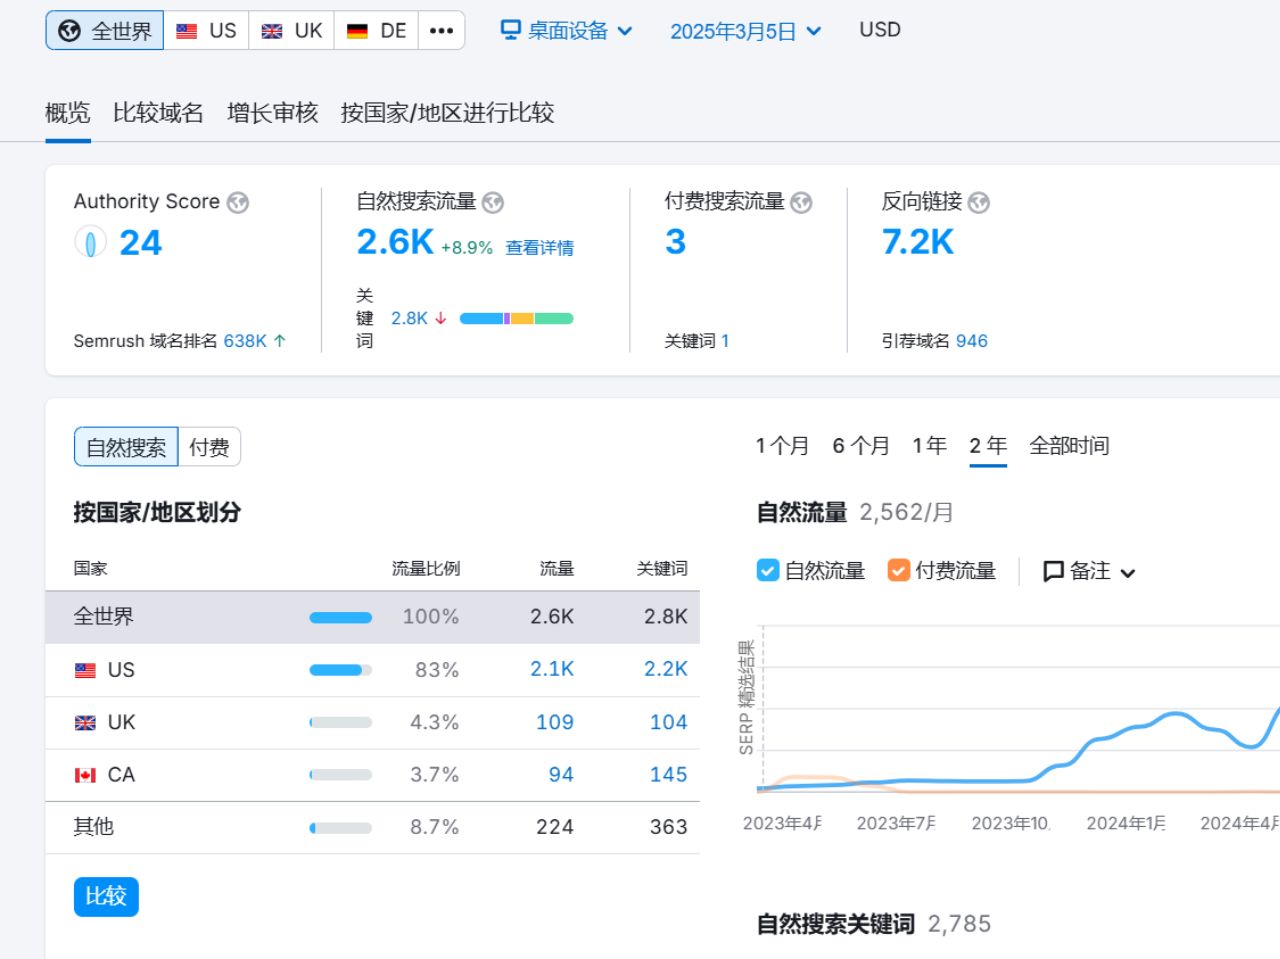Click globe icon beside Authority Score
The width and height of the screenshot is (1280, 959).
[x=237, y=203]
